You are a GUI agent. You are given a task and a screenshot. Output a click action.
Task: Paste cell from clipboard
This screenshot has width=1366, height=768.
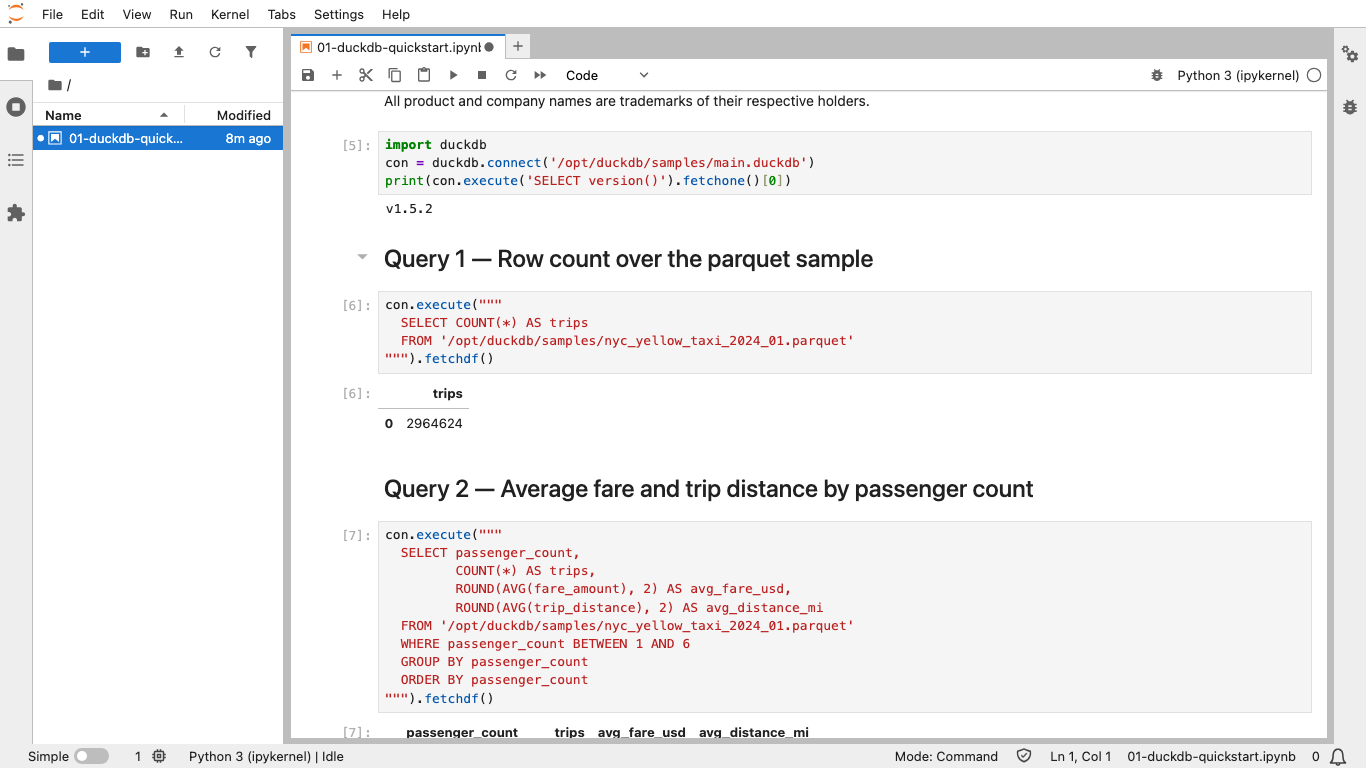(x=424, y=75)
